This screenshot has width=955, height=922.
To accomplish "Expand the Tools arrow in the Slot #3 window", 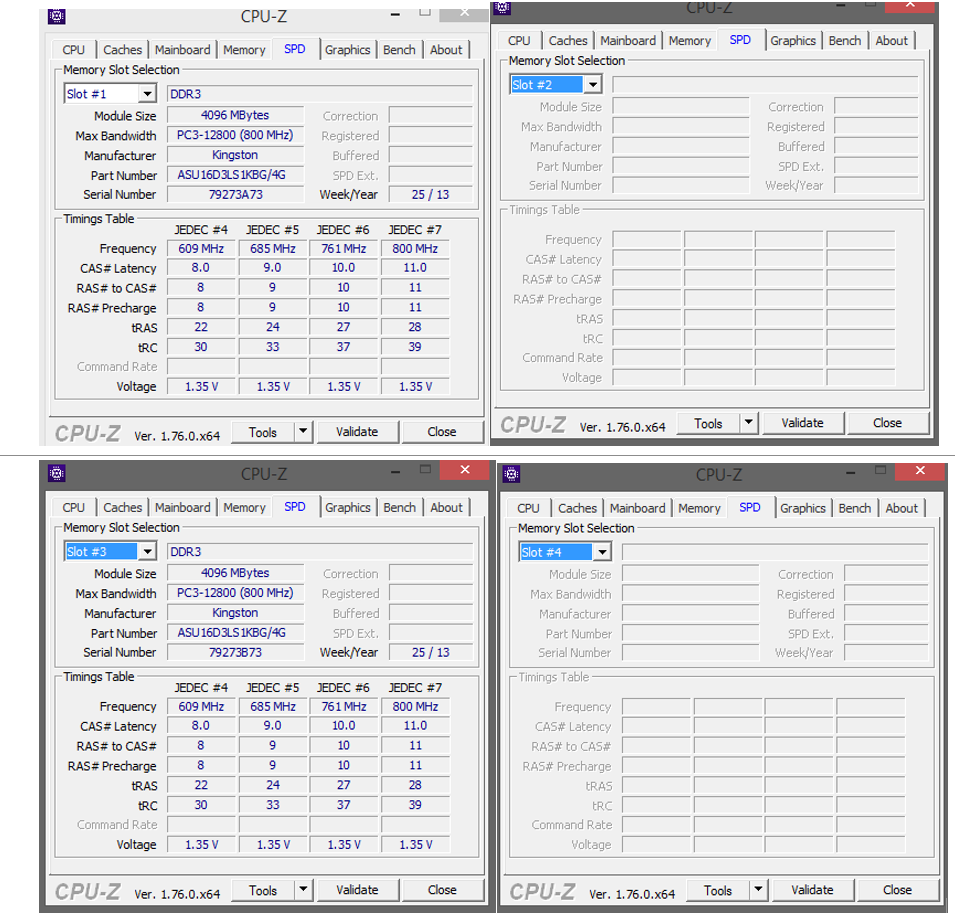I will coord(303,890).
